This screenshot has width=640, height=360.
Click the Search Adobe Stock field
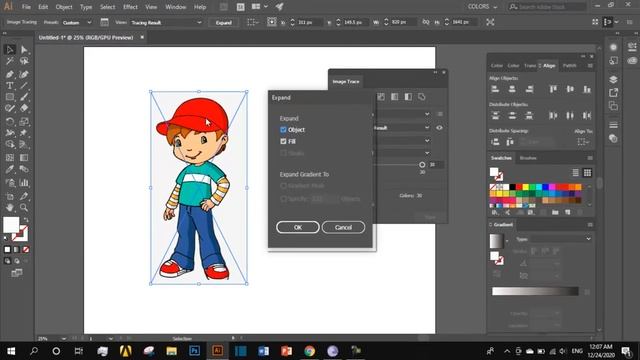[x=547, y=7]
